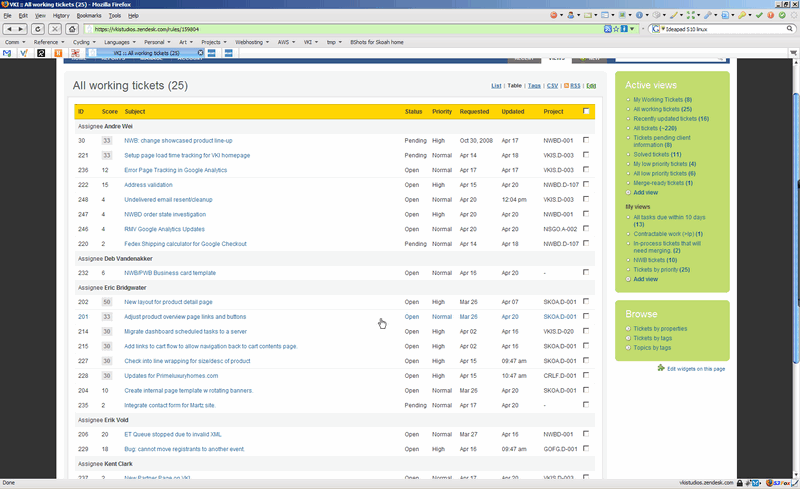This screenshot has width=800, height=489.
Task: Click the blue Information toolbar icon
Action: 639,15
